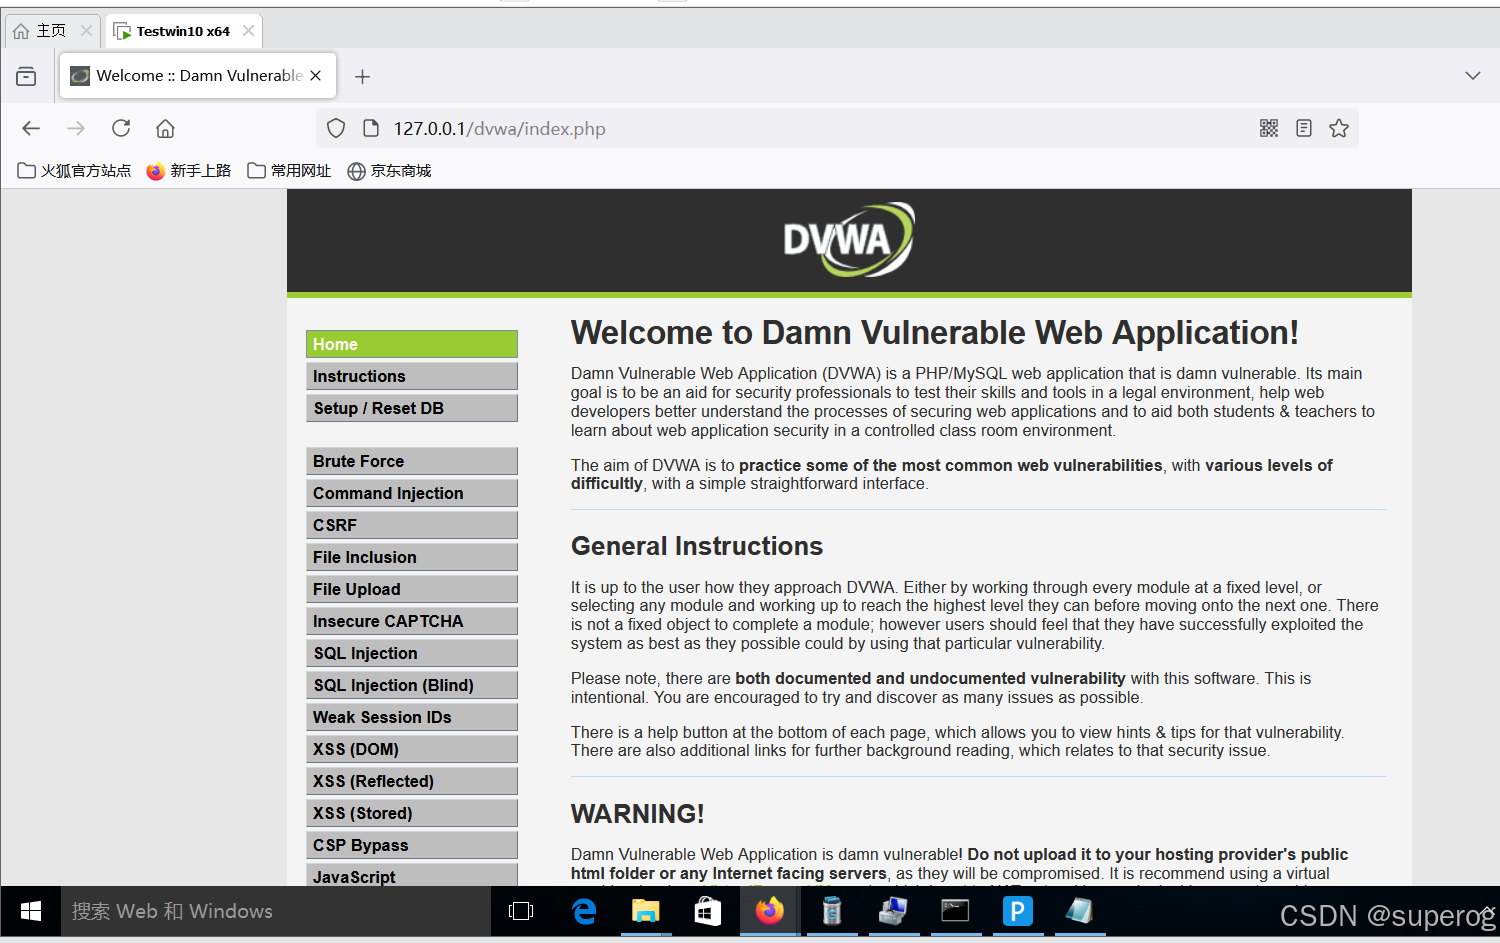Open the computer tools taskbar icon

893,911
